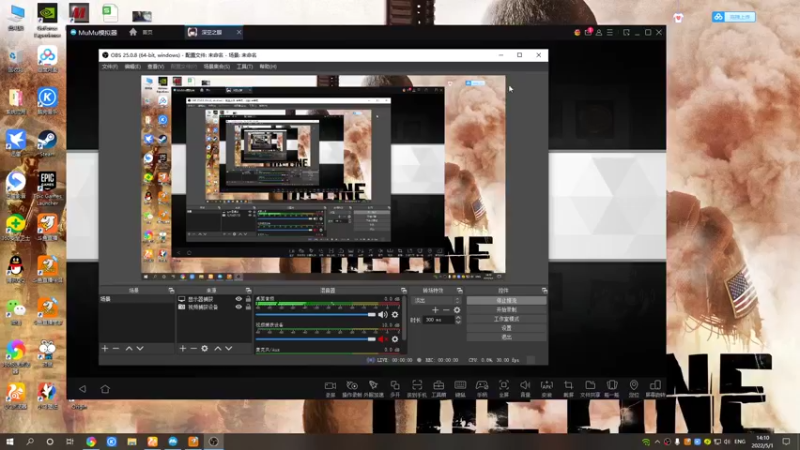Undock the Audio Mixer panel via header icon
The height and width of the screenshot is (450, 800).
(403, 290)
